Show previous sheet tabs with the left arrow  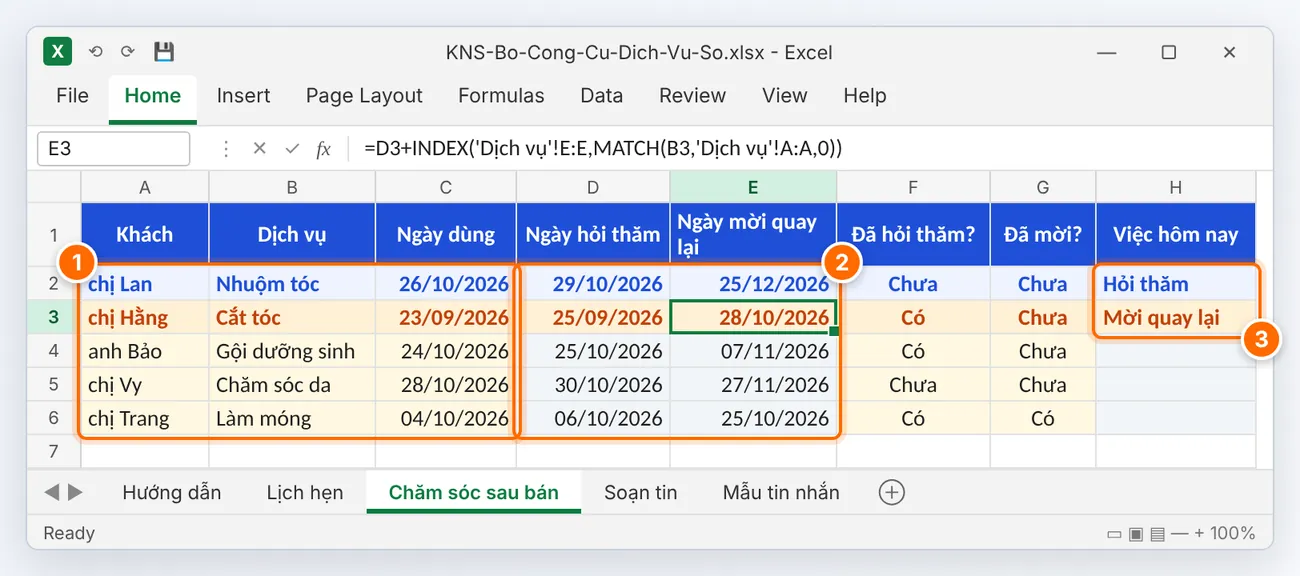click(52, 492)
